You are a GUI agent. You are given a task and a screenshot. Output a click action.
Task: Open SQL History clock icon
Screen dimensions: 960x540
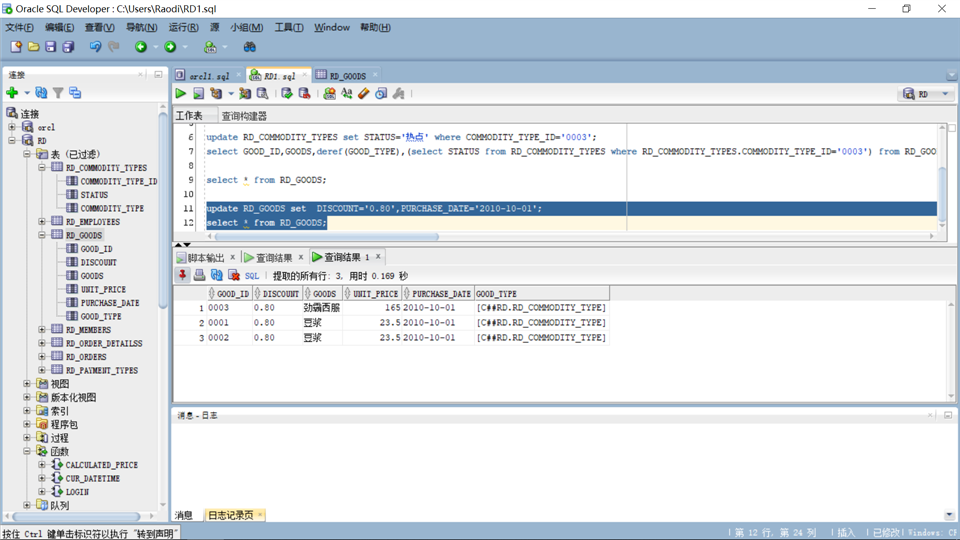pyautogui.click(x=381, y=94)
